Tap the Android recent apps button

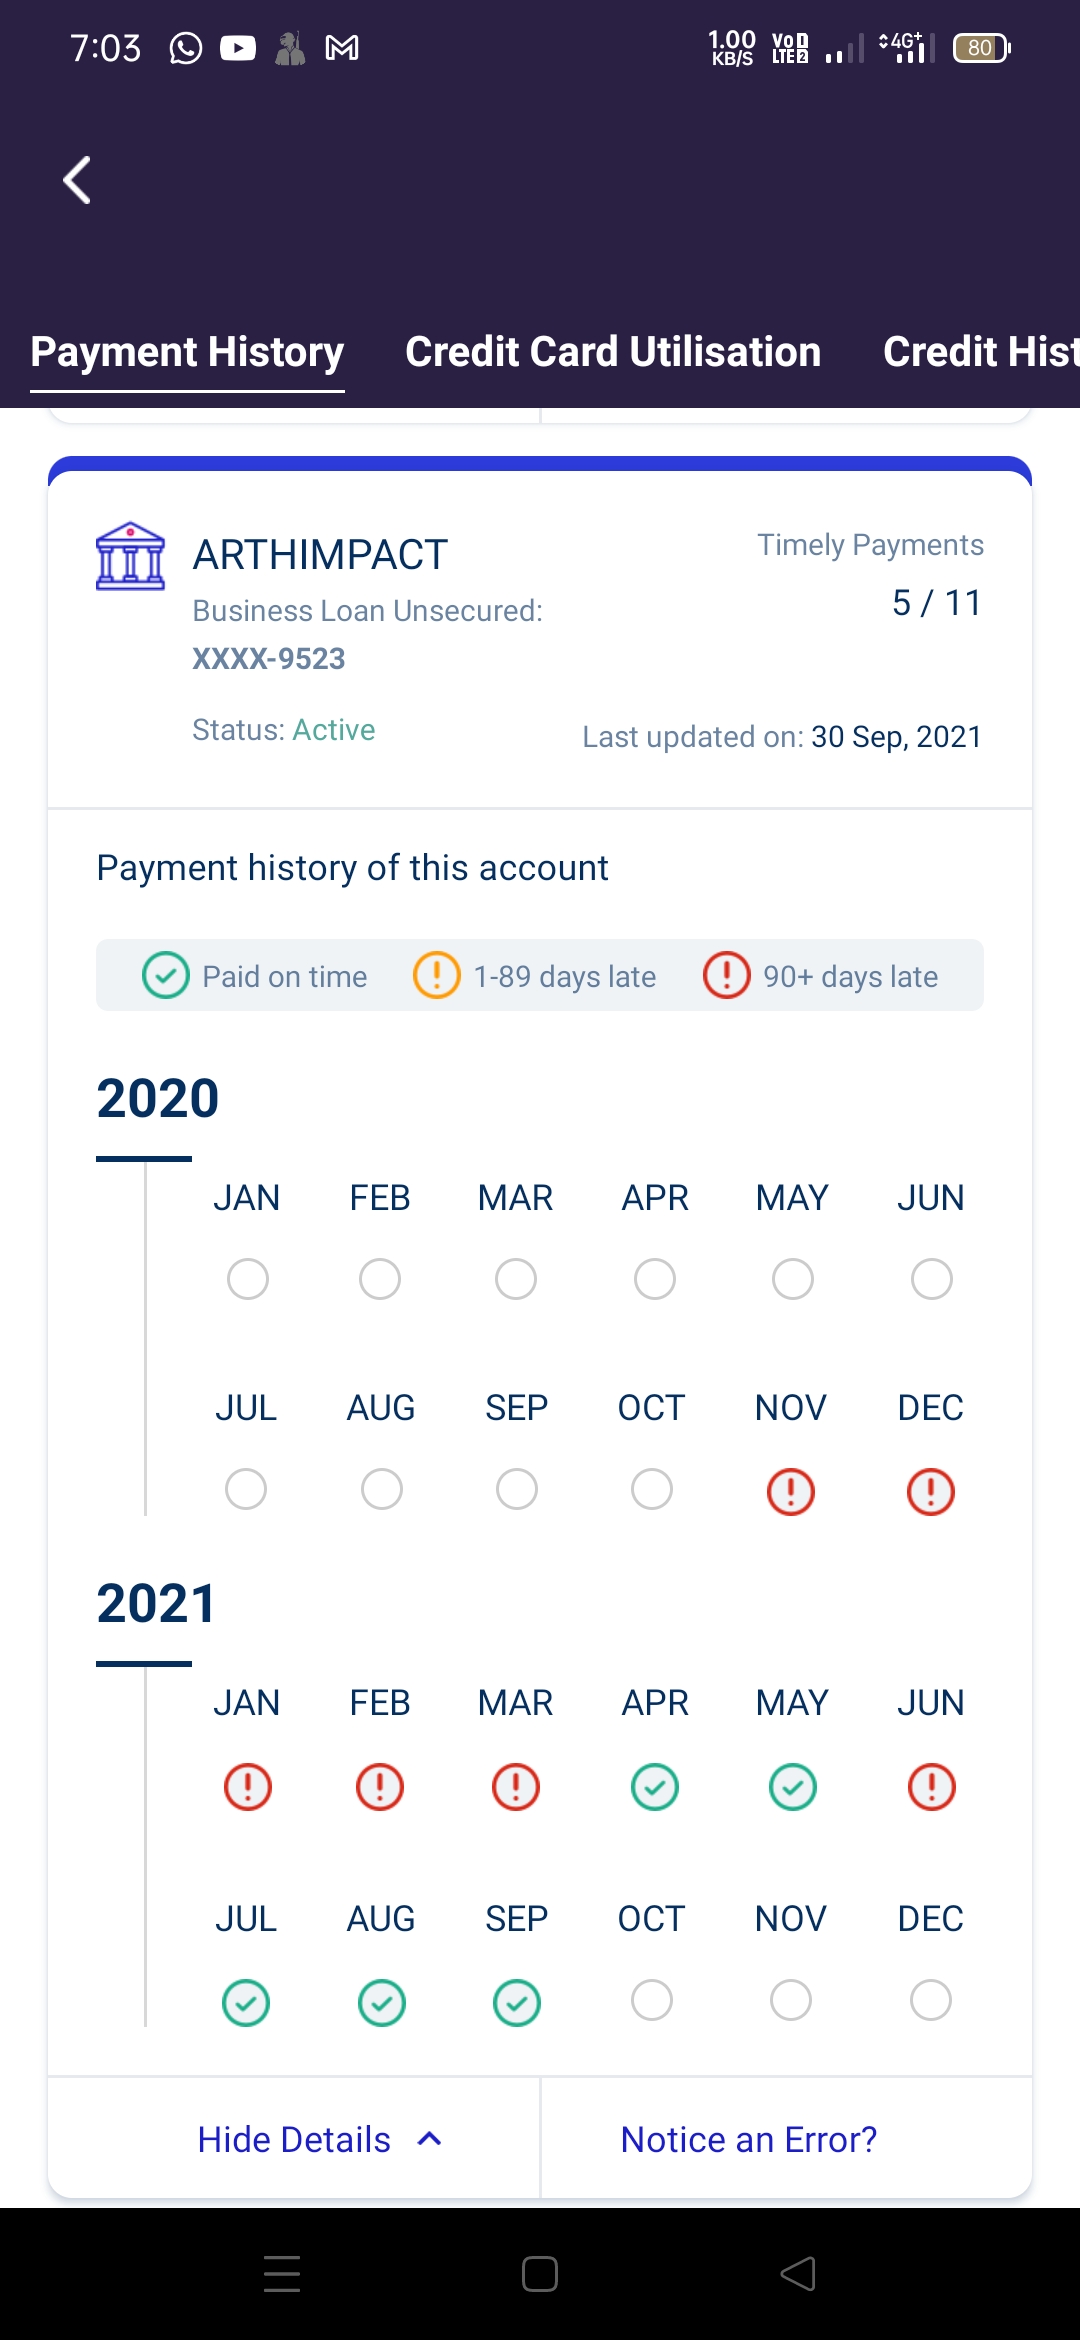tap(282, 2274)
